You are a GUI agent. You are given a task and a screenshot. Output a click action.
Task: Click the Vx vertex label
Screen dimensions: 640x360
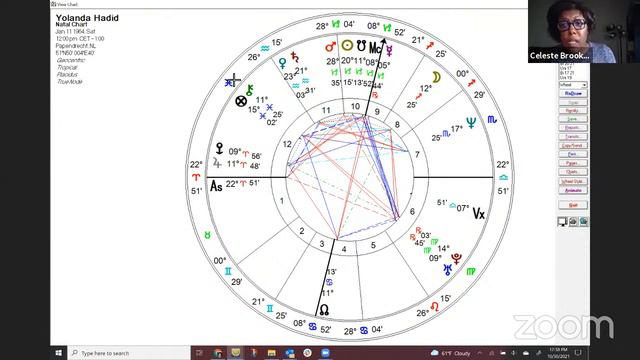(479, 213)
